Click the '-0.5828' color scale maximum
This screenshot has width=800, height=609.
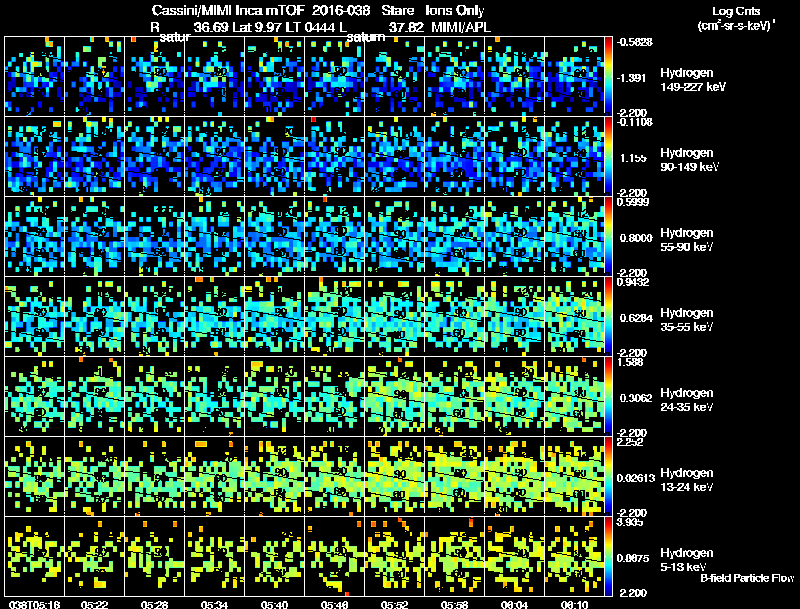(x=635, y=42)
